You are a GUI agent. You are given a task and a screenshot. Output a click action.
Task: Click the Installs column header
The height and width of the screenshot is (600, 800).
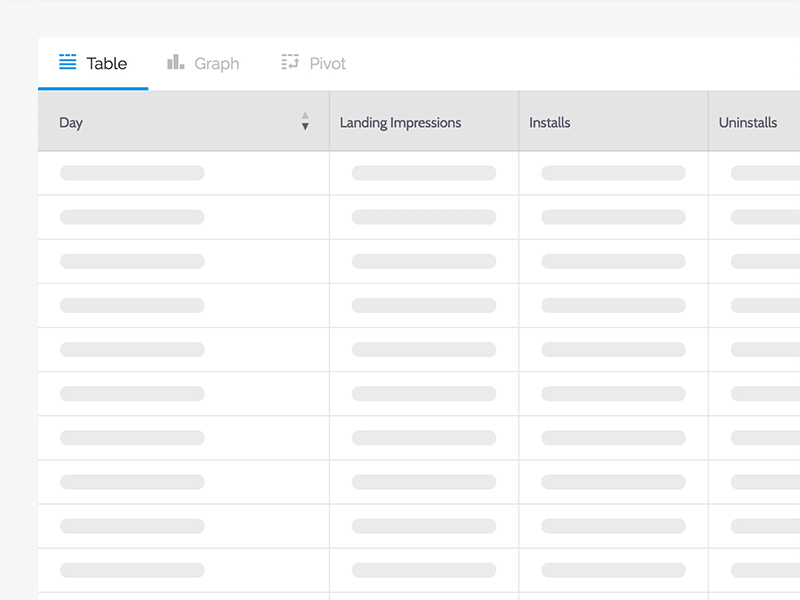[x=550, y=123]
